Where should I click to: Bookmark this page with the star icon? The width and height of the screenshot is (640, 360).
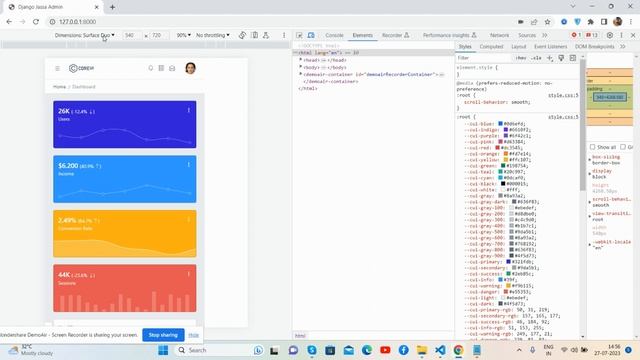(x=547, y=22)
